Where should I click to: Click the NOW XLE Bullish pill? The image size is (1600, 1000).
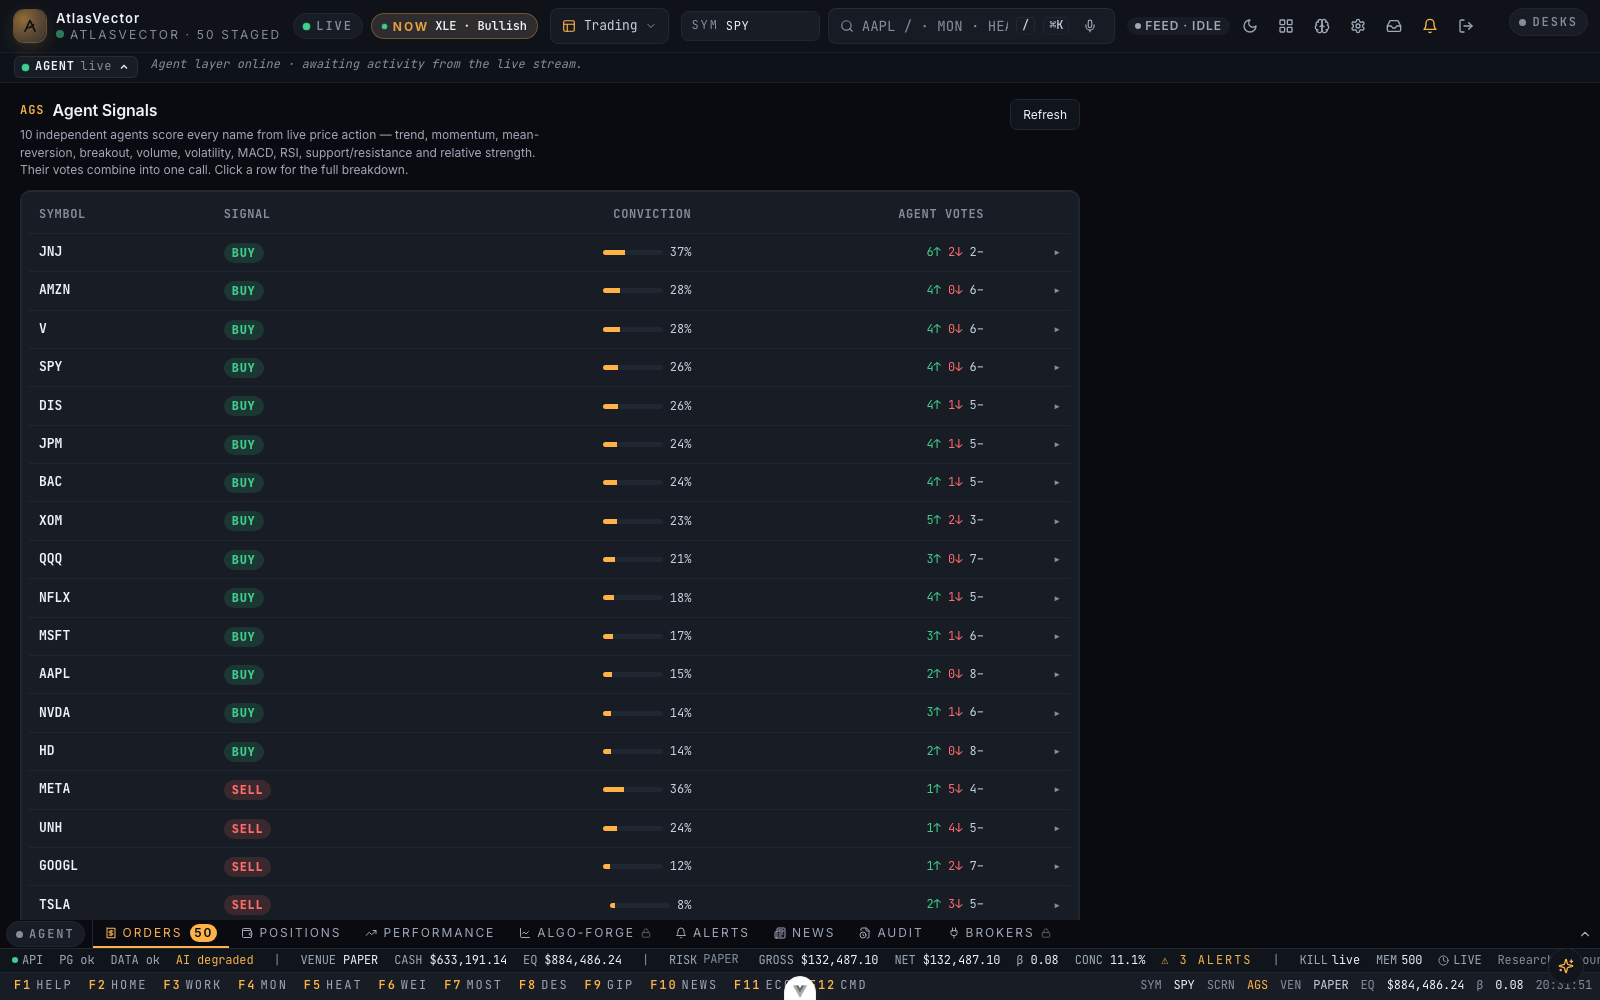click(454, 26)
